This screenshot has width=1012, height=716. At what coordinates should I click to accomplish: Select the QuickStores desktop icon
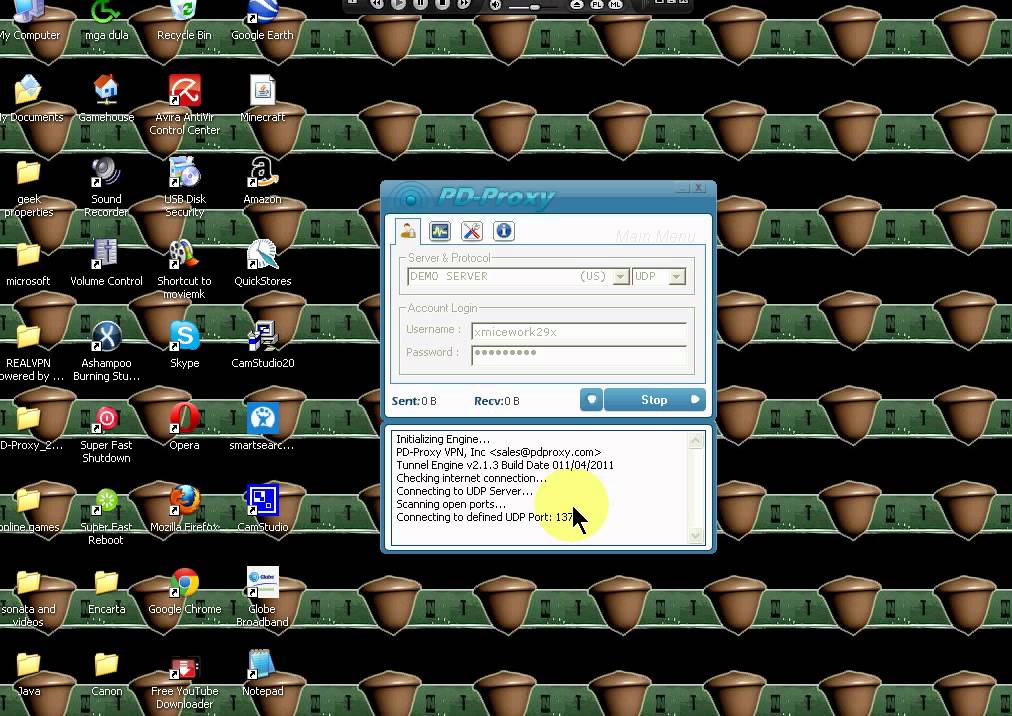pos(262,263)
